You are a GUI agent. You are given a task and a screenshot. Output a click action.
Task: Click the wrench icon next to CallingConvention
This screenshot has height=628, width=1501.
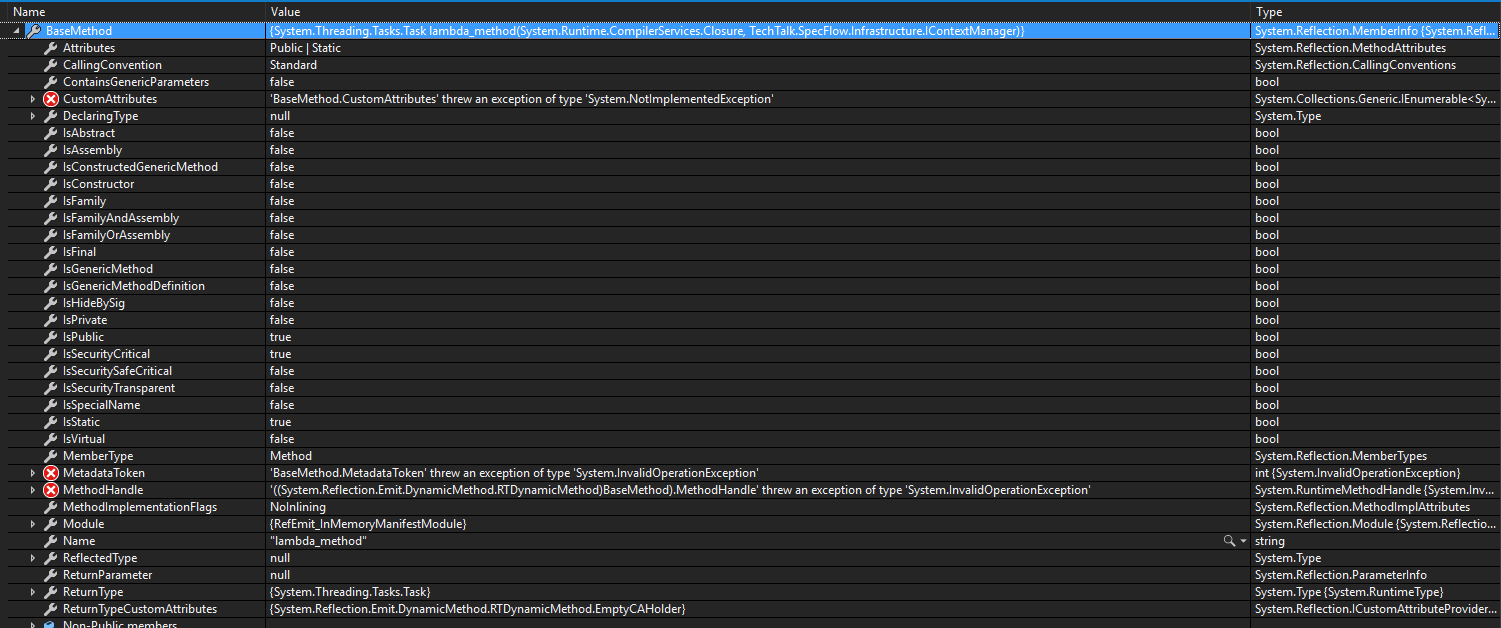point(50,65)
